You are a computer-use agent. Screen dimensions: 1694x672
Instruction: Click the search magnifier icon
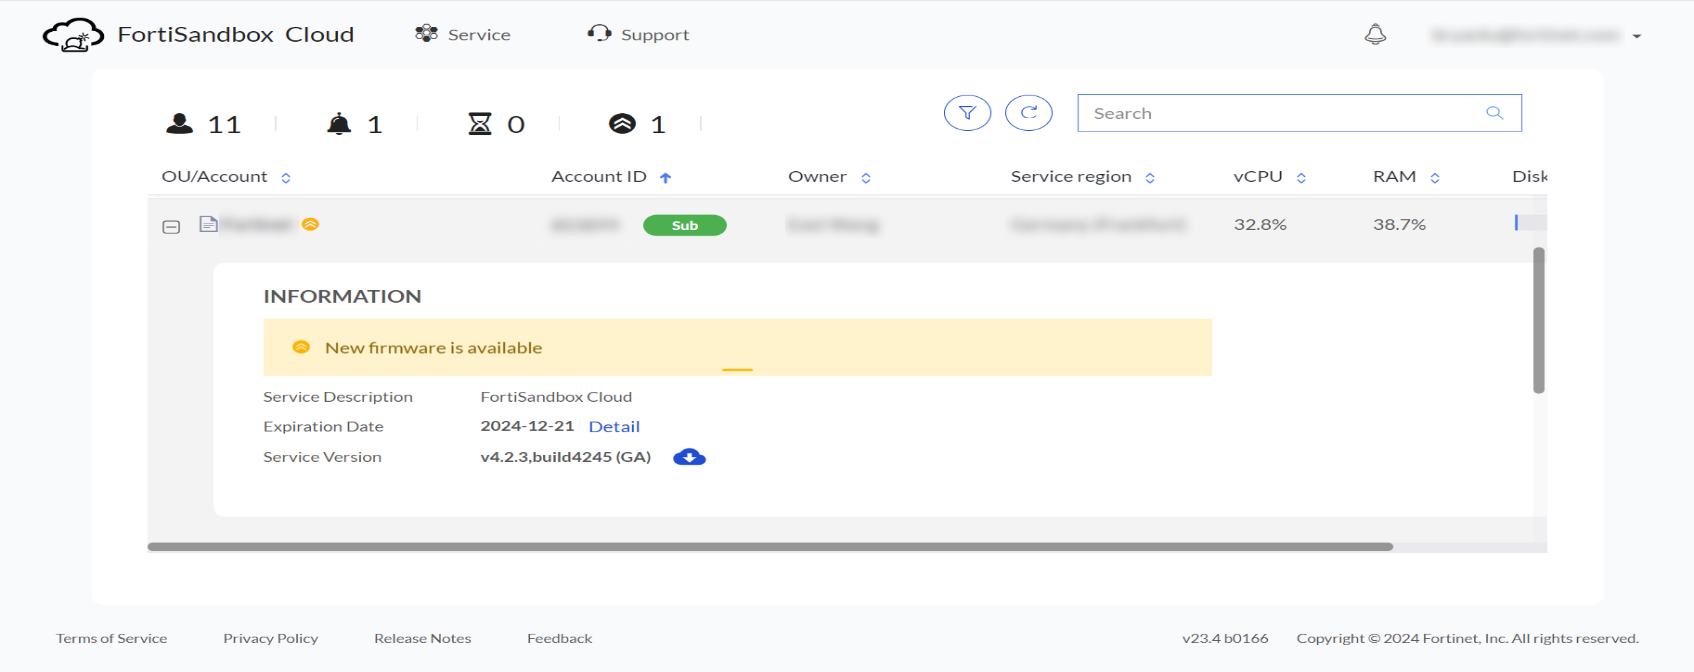[x=1495, y=113]
